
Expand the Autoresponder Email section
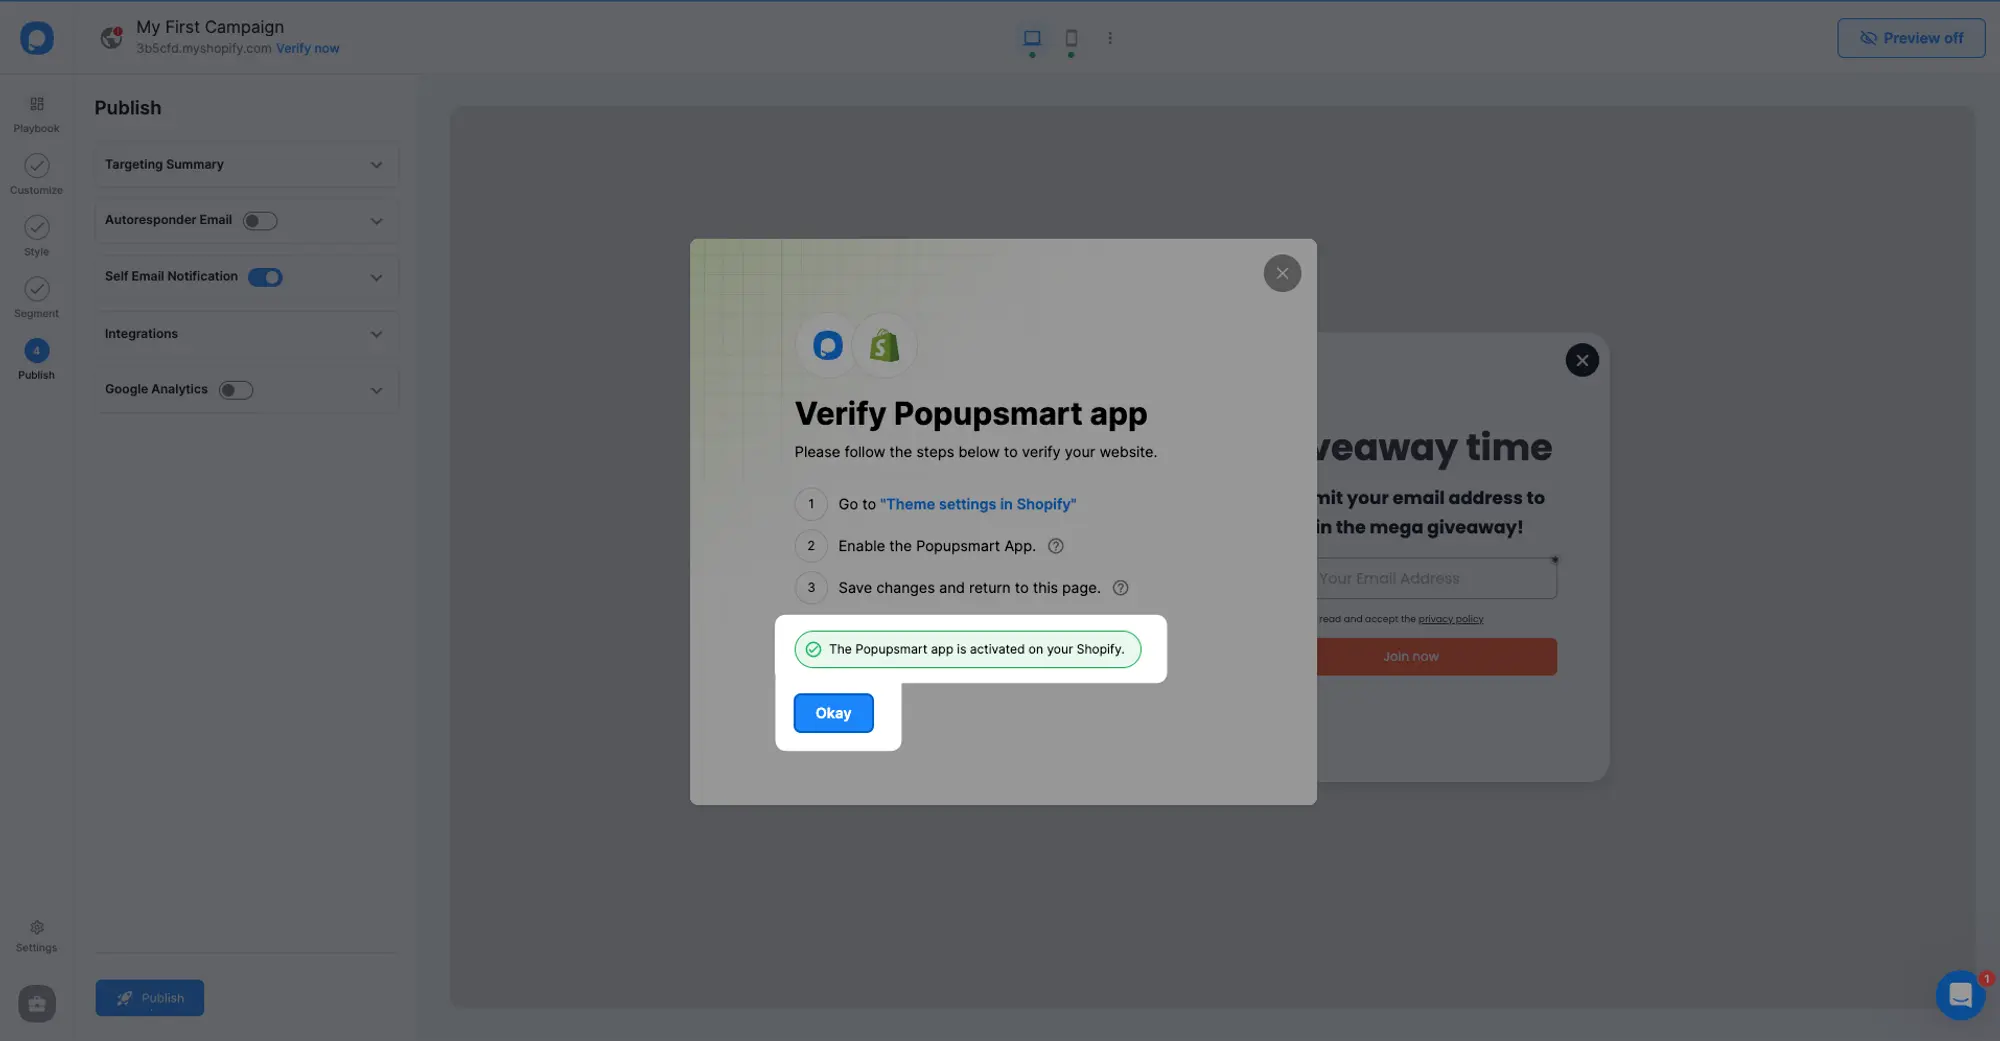(x=376, y=221)
